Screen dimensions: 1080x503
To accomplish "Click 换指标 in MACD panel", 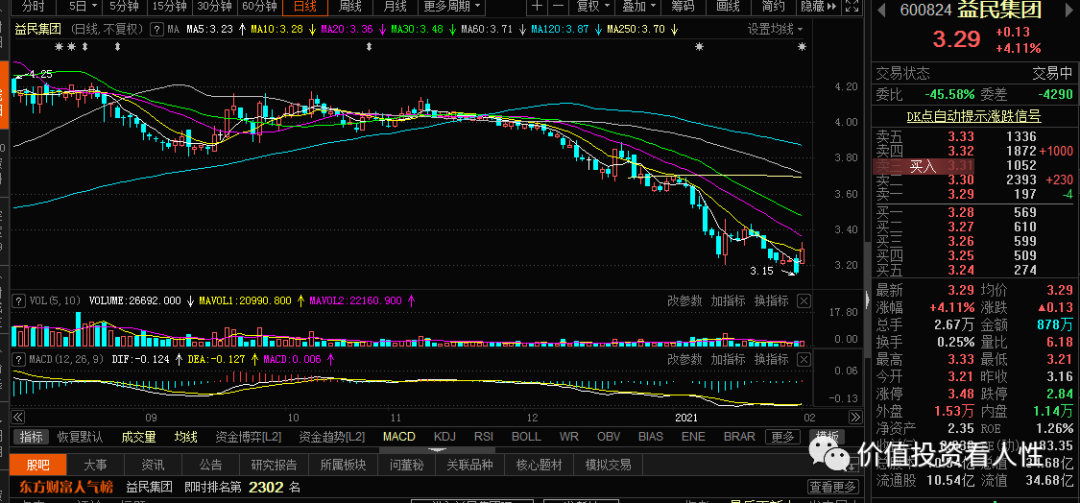I will click(x=771, y=359).
